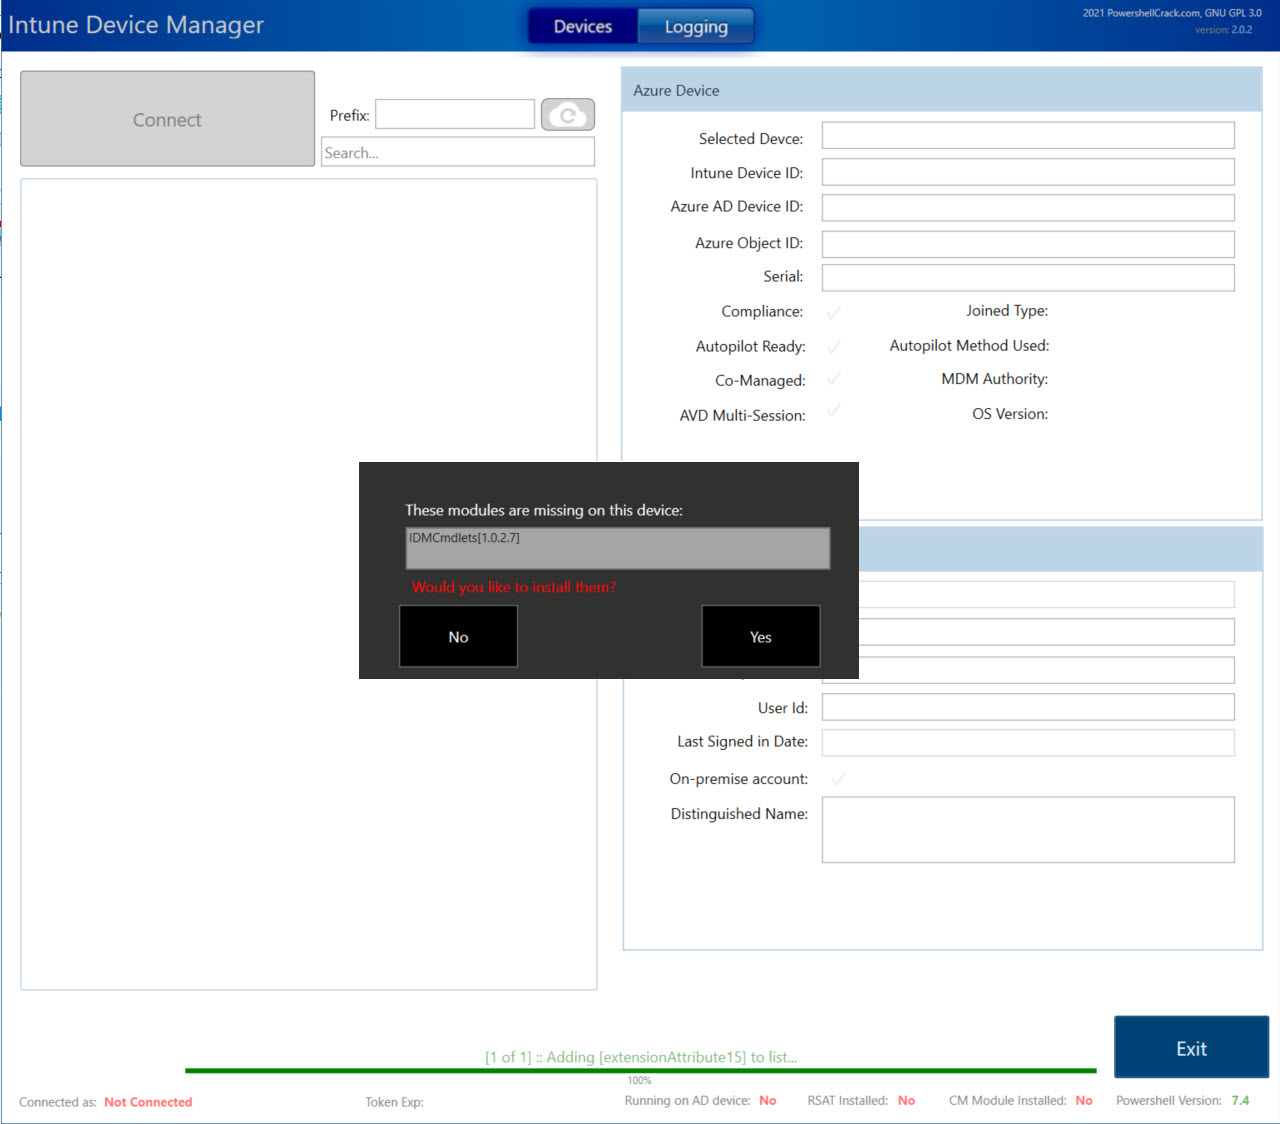Click the green progress bar
This screenshot has width=1280, height=1124.
[640, 1071]
